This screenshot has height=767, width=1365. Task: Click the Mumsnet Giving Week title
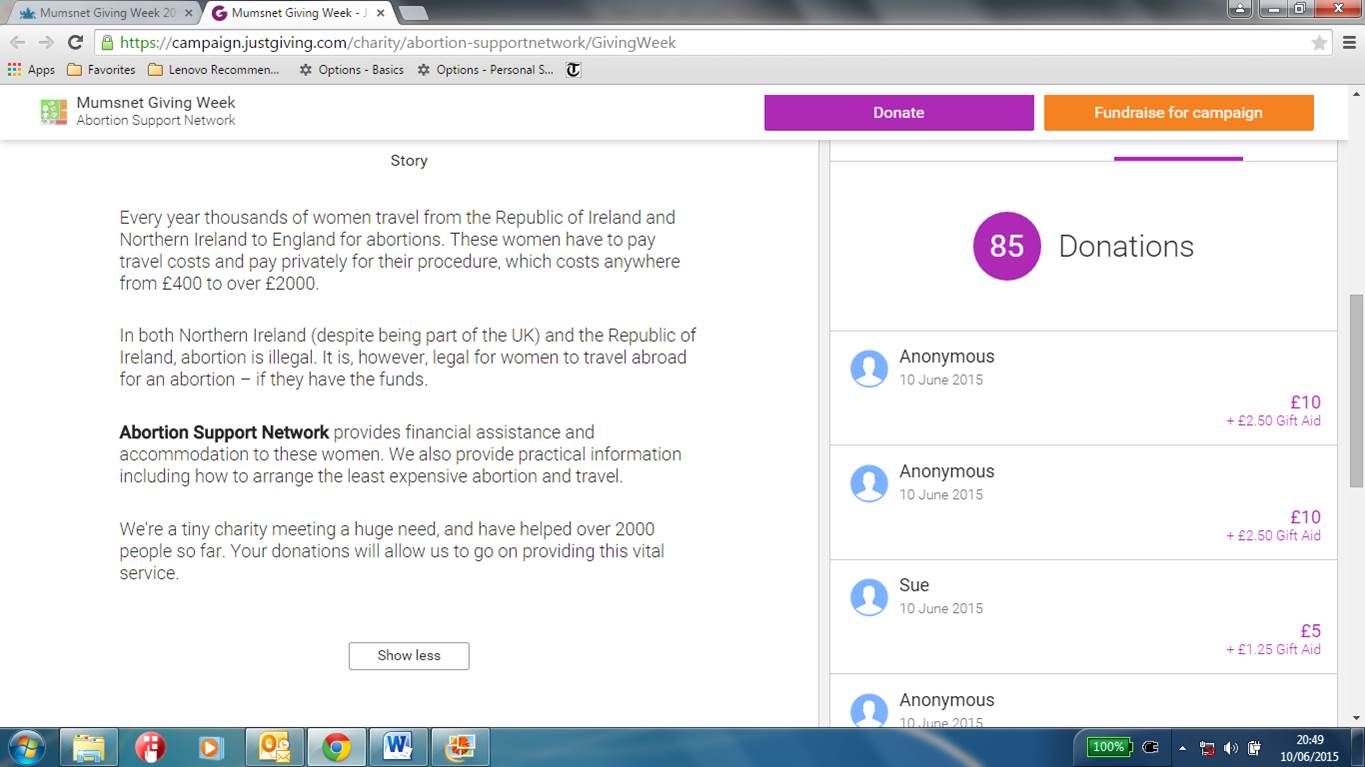pyautogui.click(x=156, y=103)
